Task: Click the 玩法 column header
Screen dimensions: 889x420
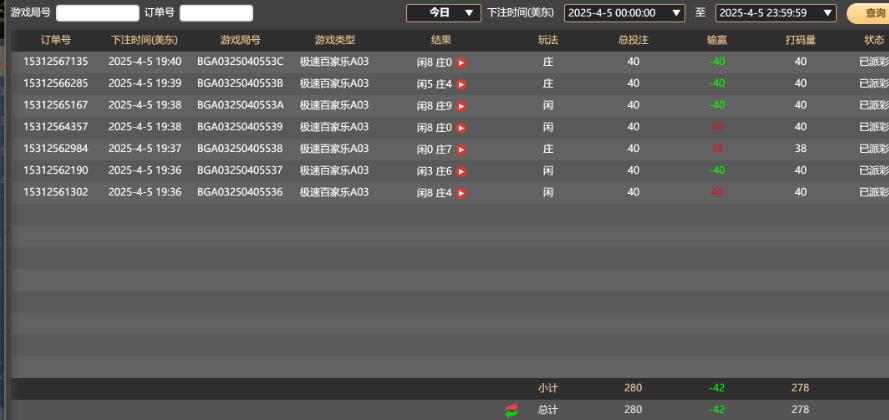Action: [x=548, y=40]
